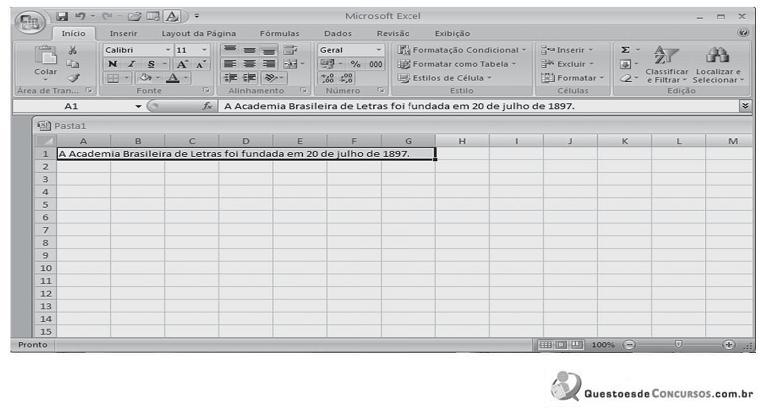Open the Geral number format dropdown
764x417 pixels.
point(379,49)
